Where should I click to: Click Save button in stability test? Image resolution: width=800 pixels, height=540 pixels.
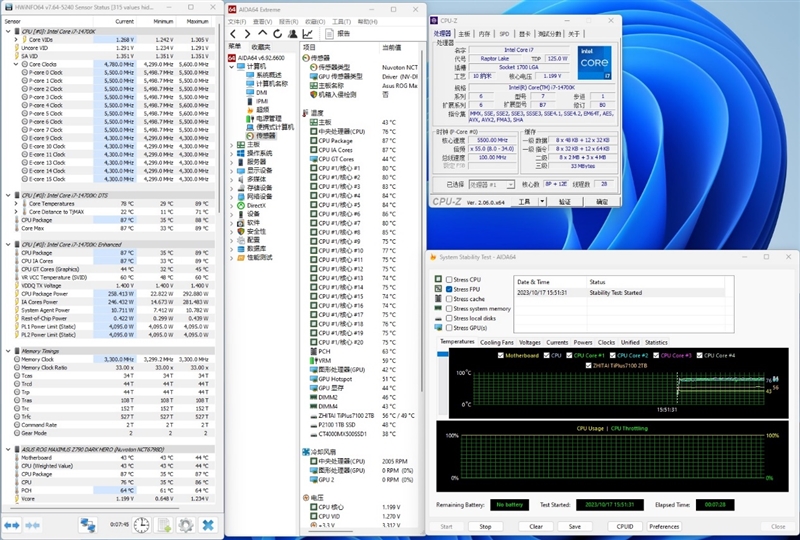574,526
